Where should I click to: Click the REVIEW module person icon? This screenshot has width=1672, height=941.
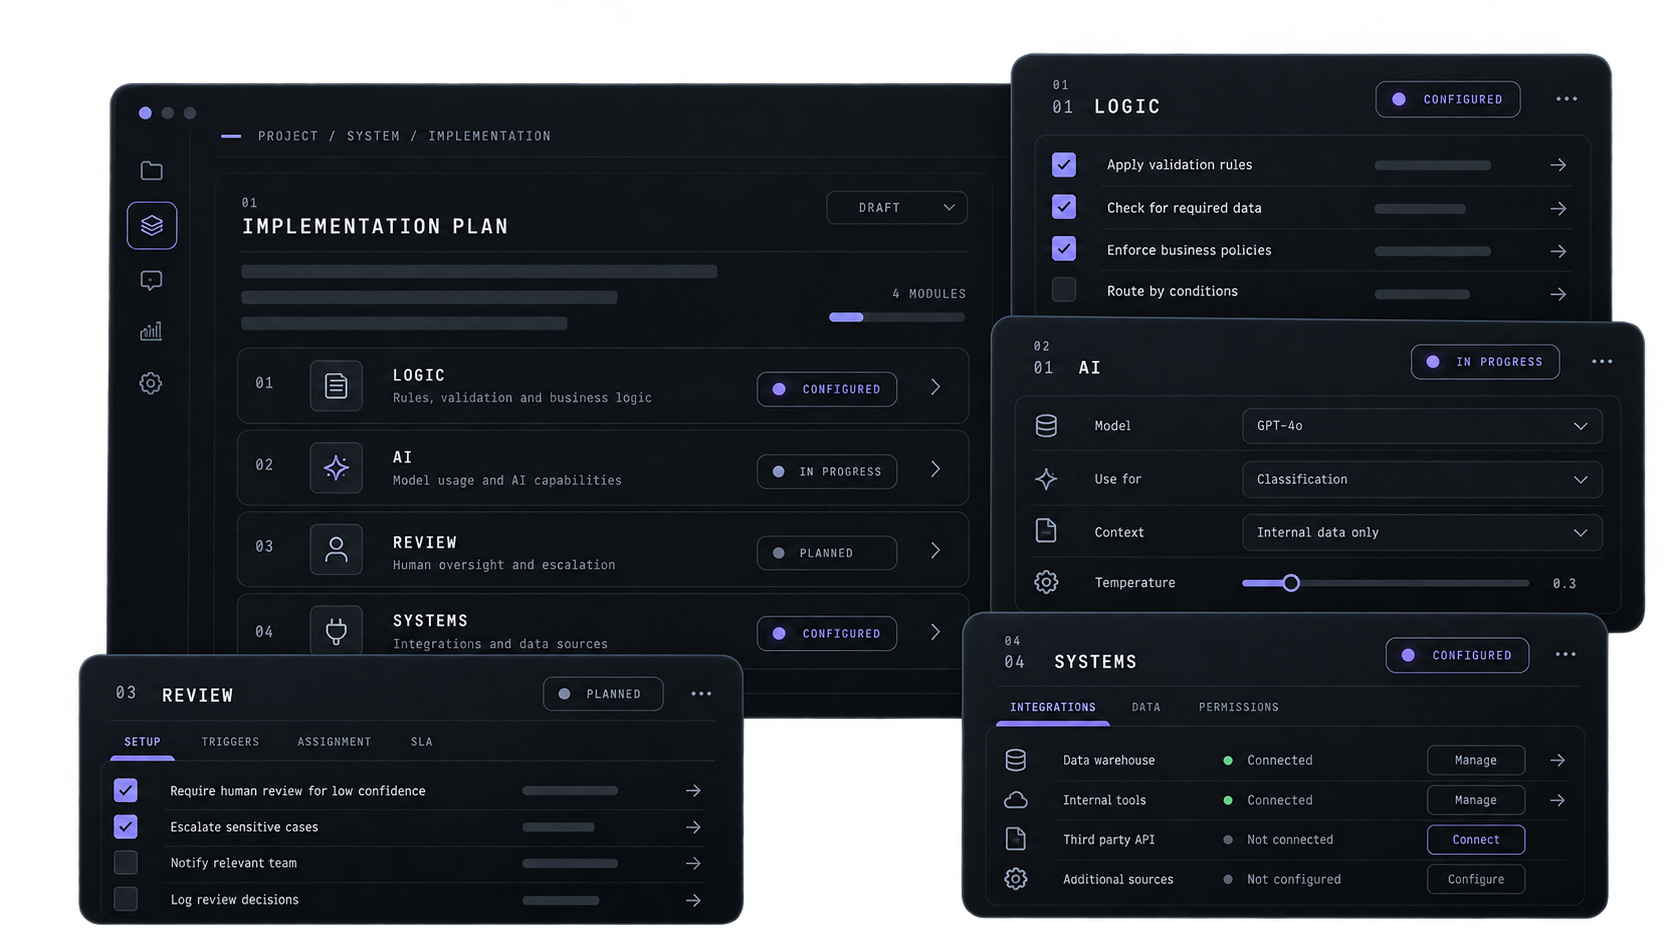(336, 549)
